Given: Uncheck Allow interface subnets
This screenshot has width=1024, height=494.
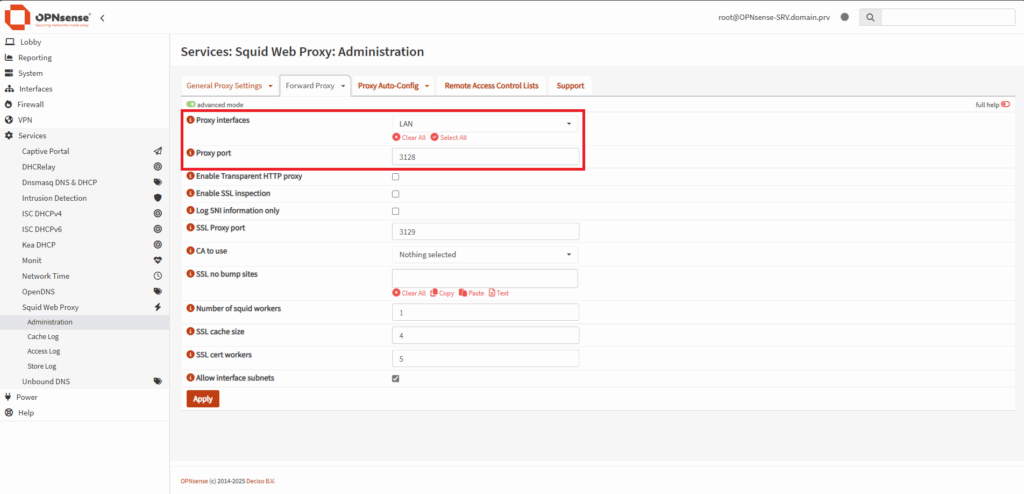Looking at the screenshot, I should point(395,378).
